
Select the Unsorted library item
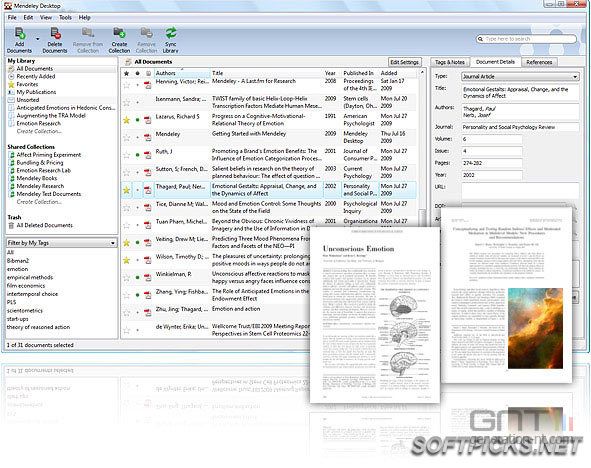pyautogui.click(x=28, y=100)
